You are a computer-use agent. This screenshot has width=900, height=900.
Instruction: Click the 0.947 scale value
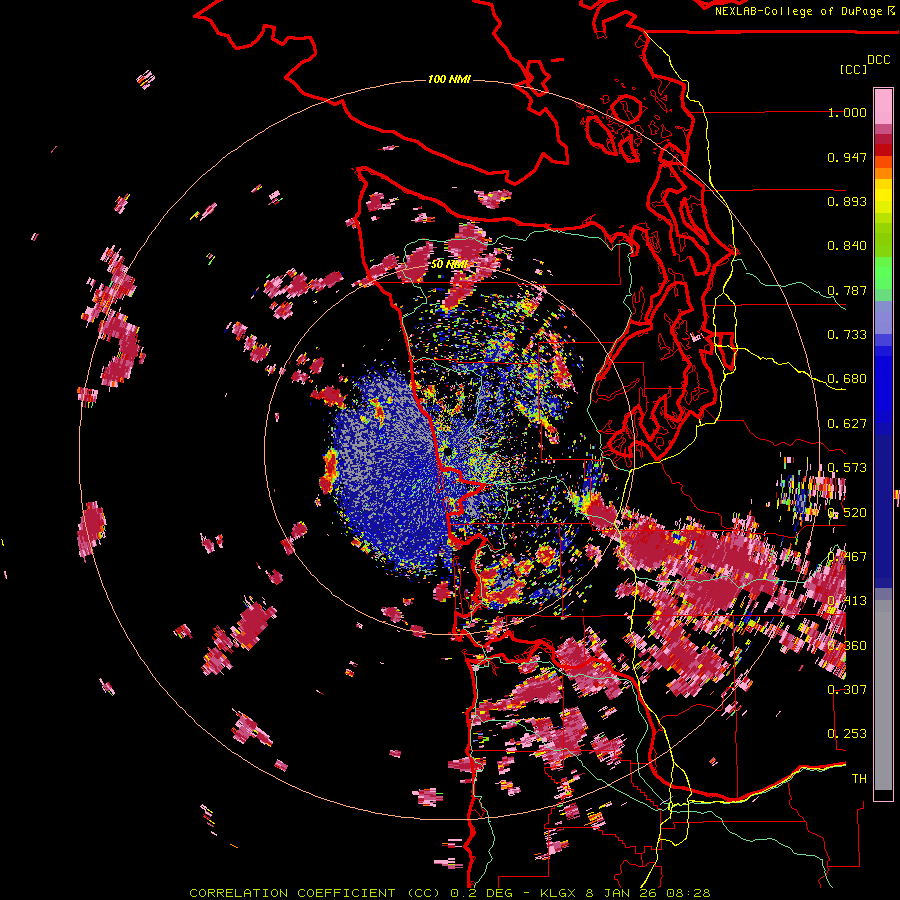847,157
